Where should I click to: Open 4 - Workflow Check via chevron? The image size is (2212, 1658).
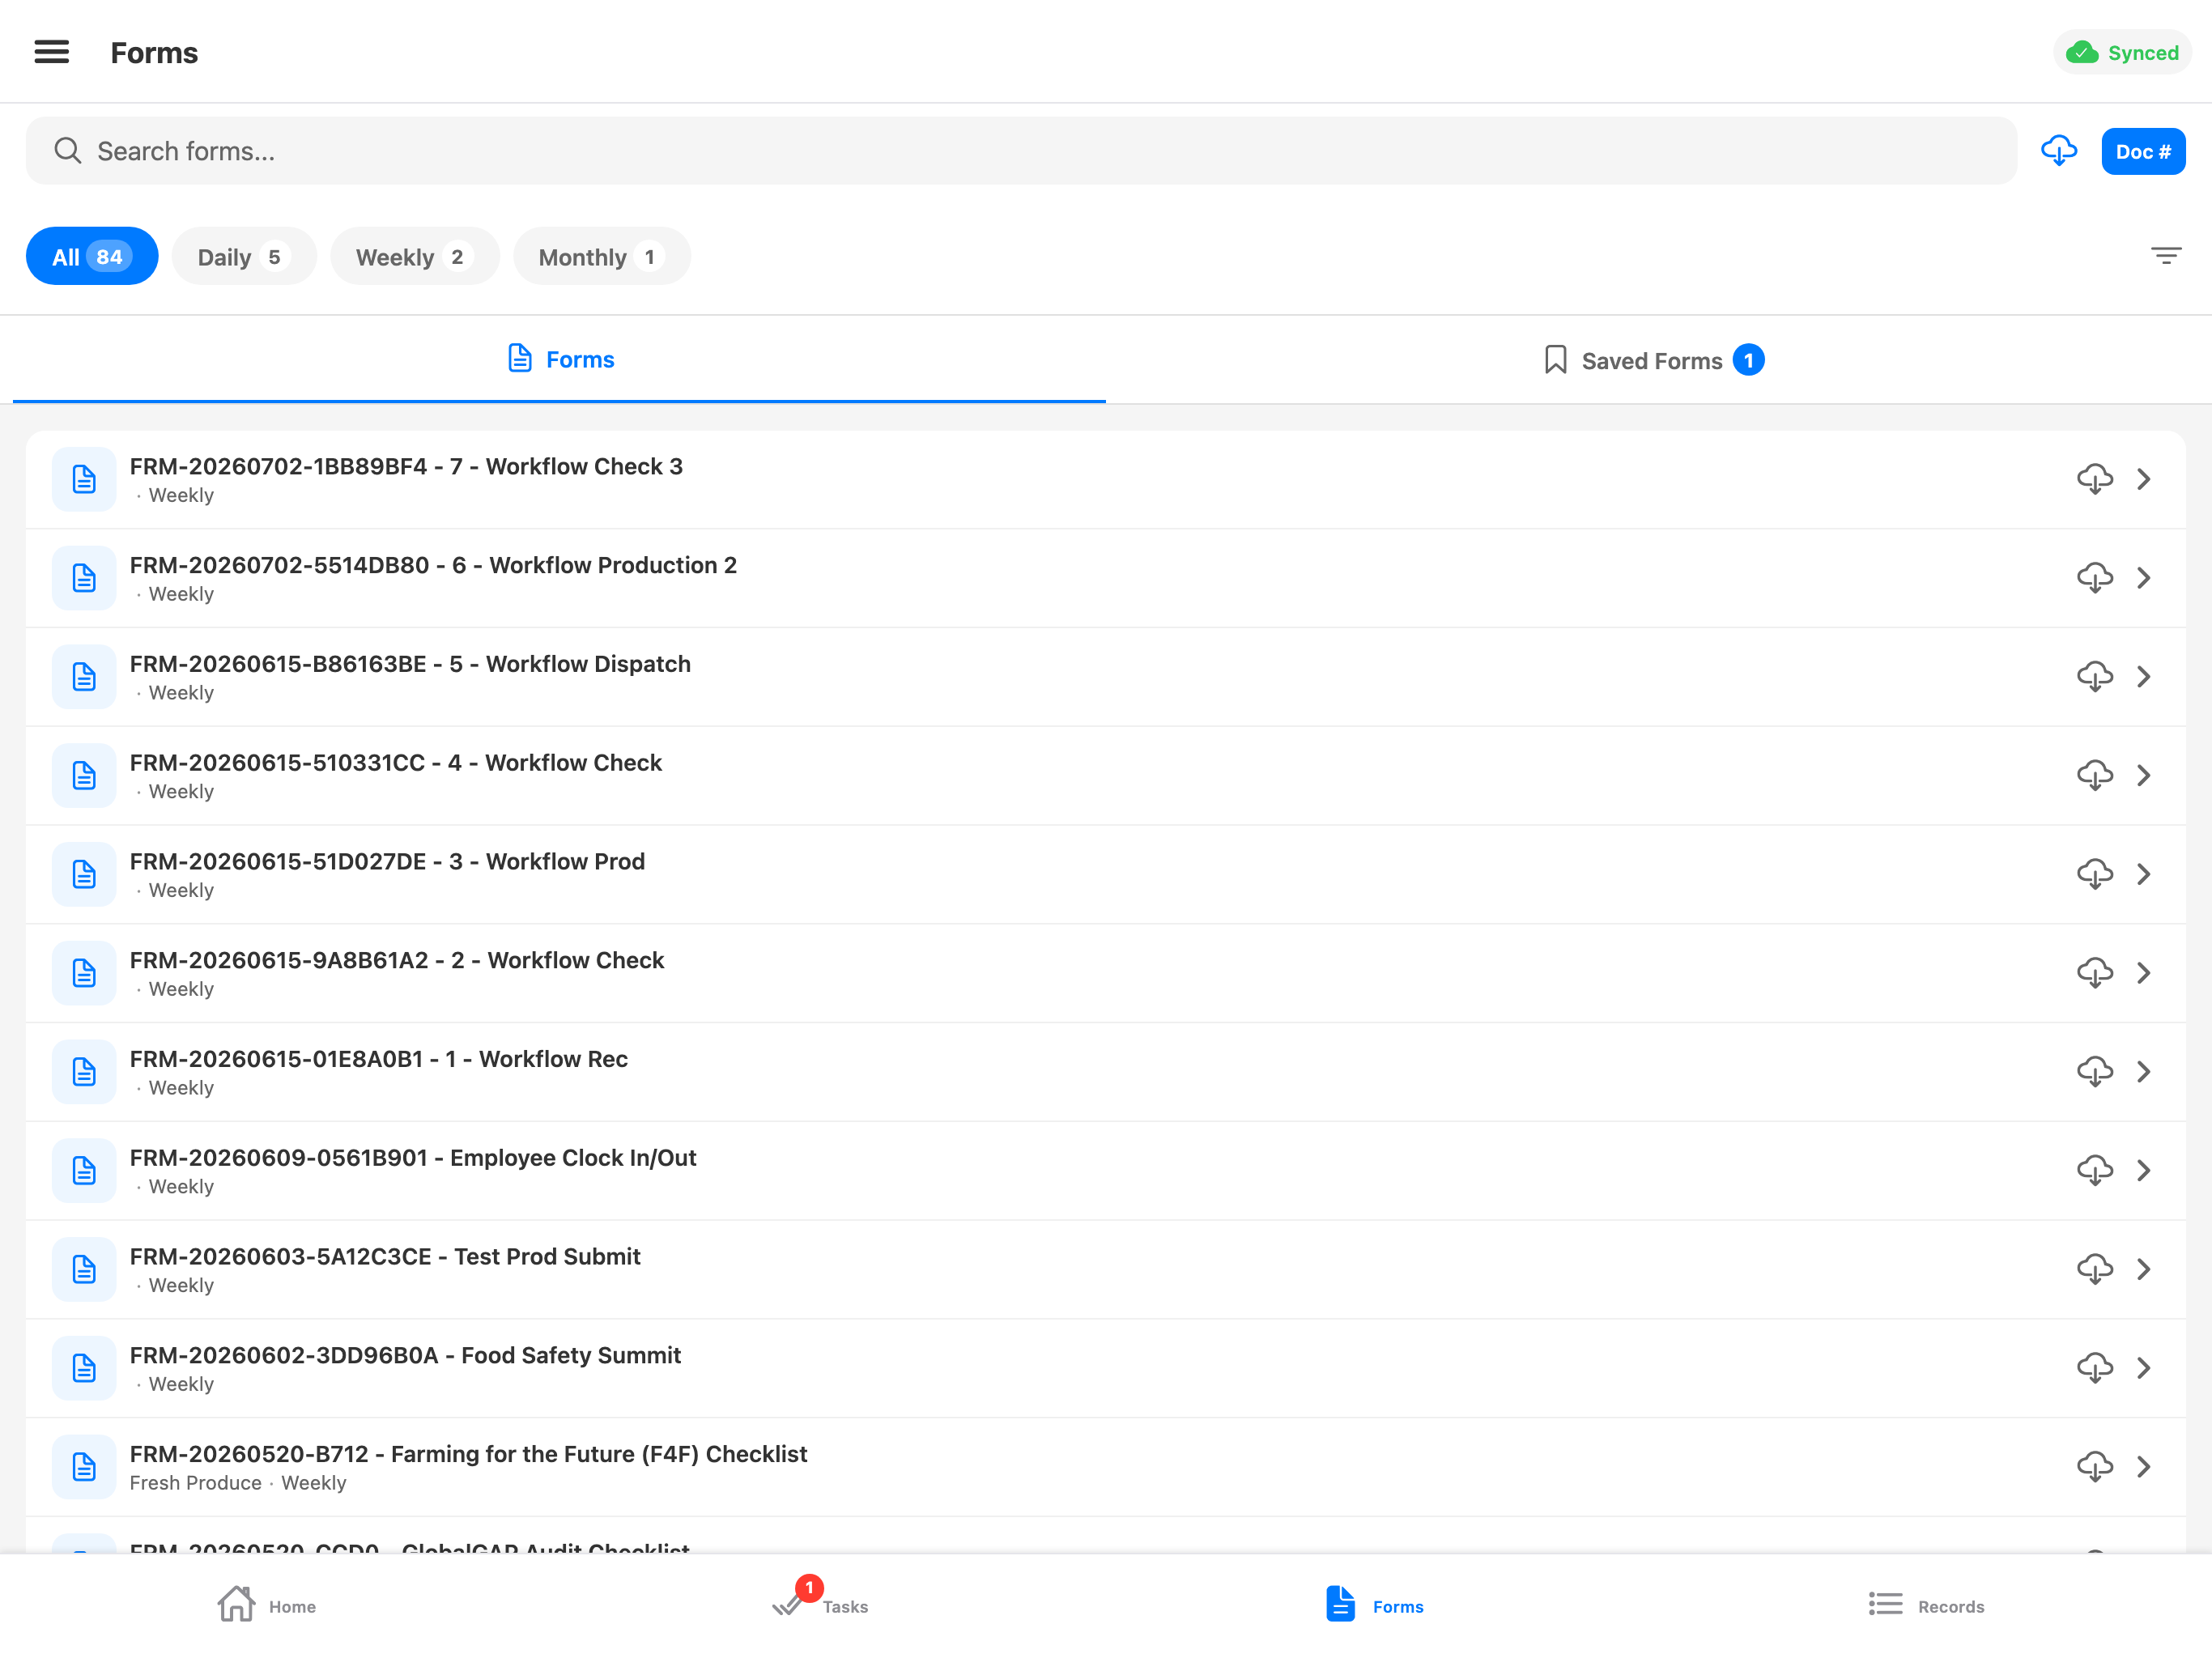pos(2144,776)
